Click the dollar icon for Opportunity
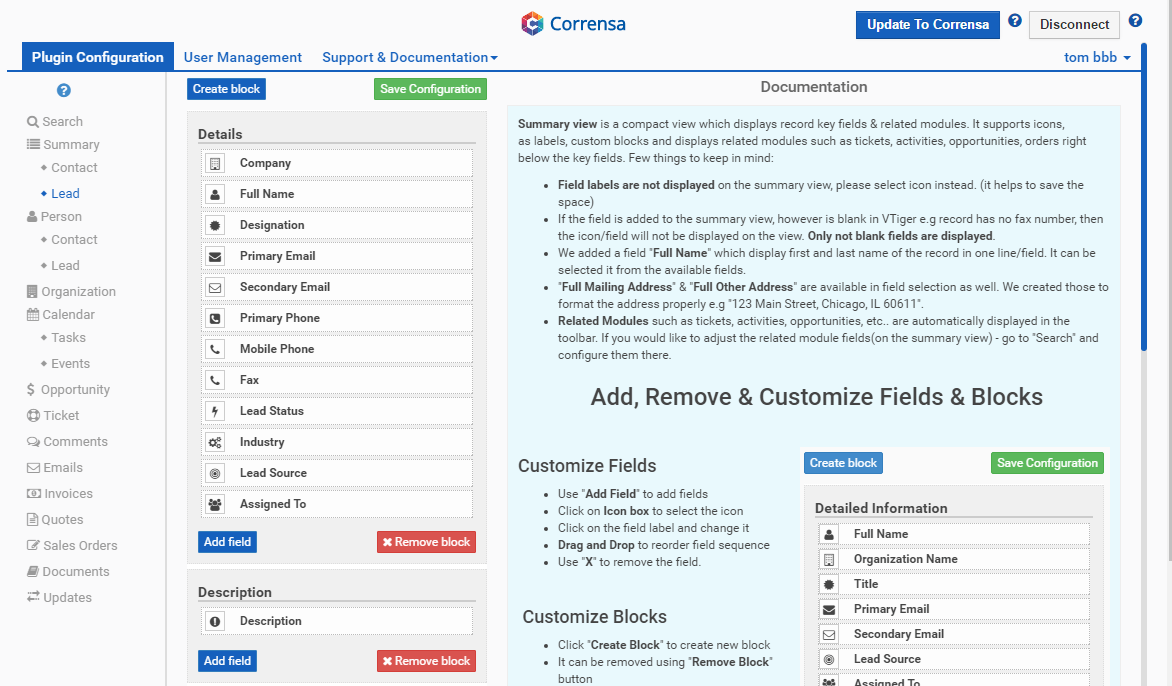This screenshot has height=686, width=1172. pyautogui.click(x=31, y=389)
